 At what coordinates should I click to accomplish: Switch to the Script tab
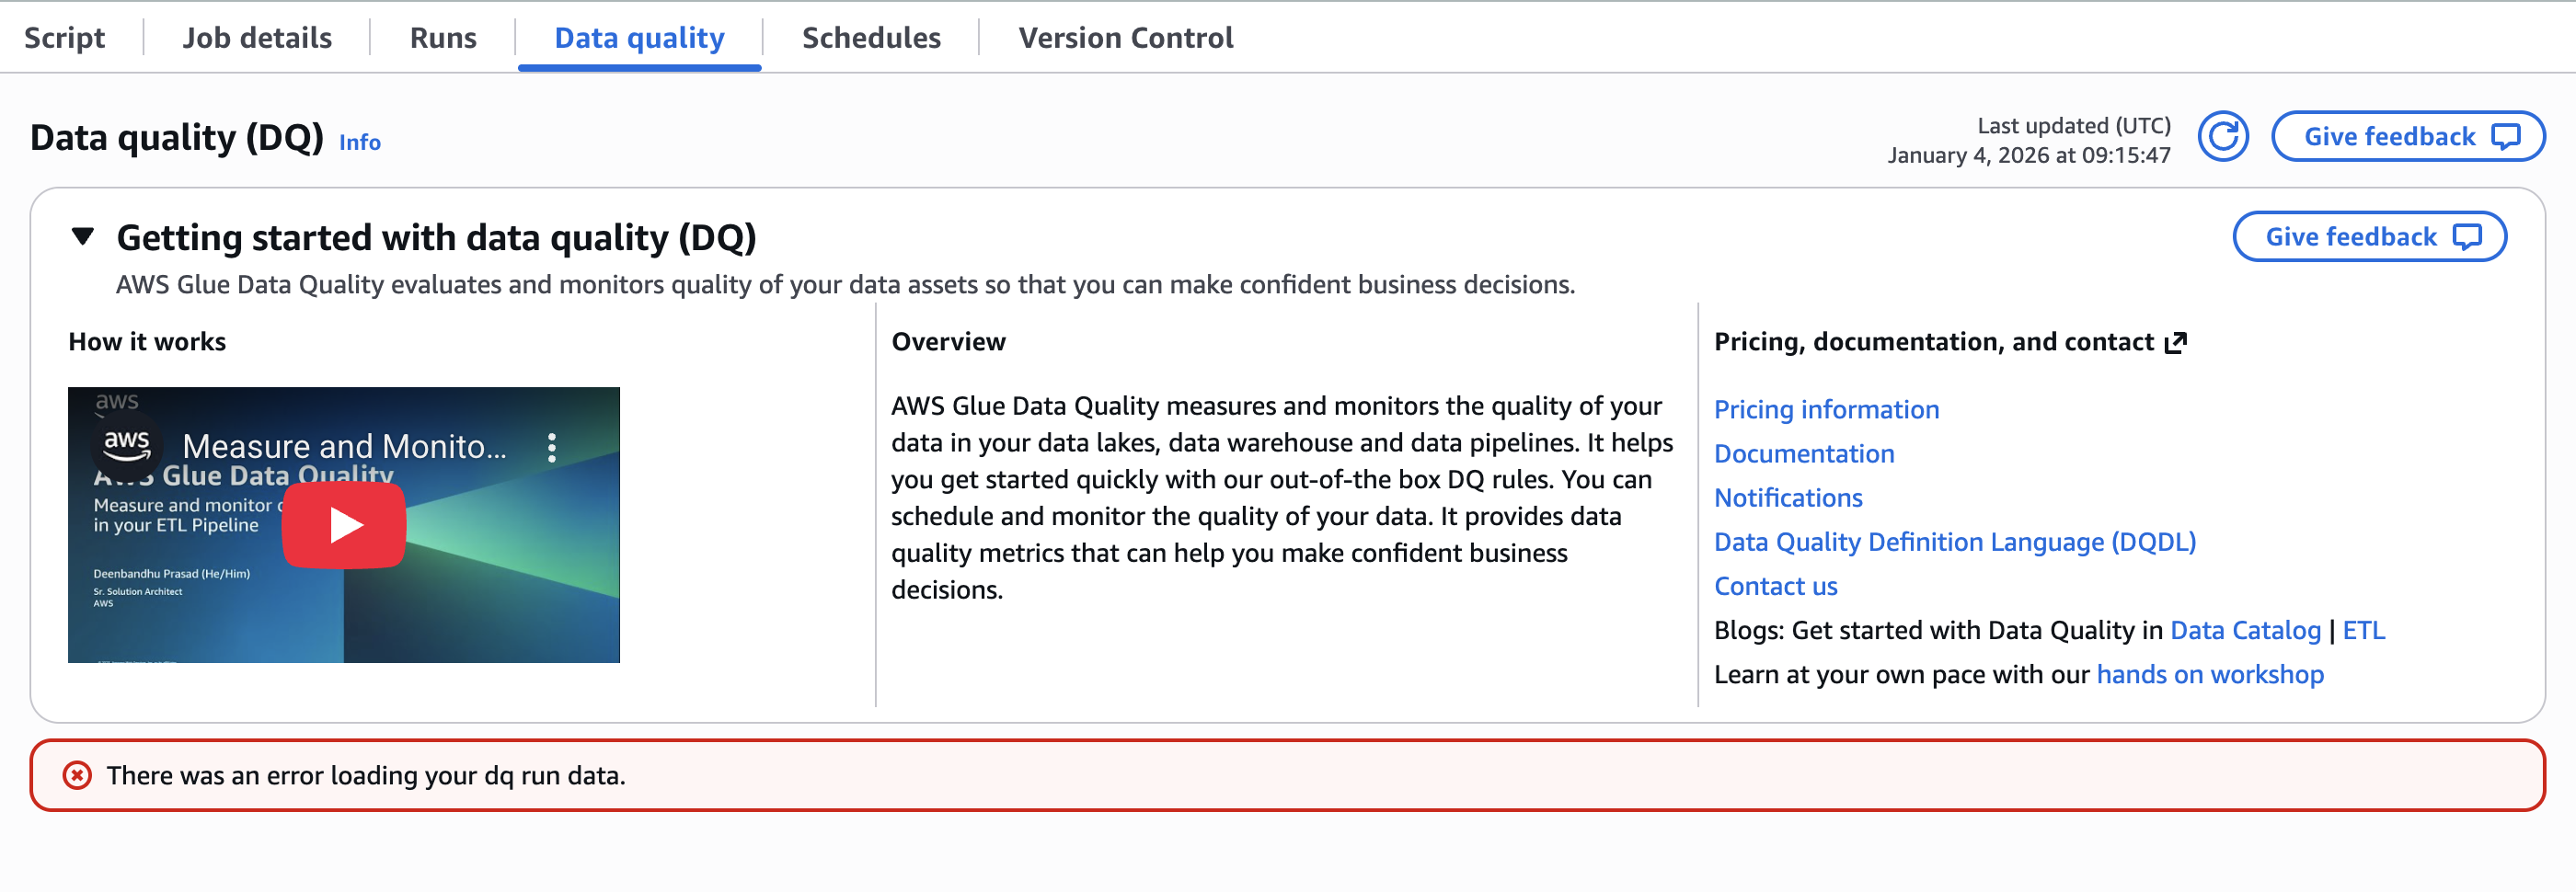pyautogui.click(x=64, y=38)
